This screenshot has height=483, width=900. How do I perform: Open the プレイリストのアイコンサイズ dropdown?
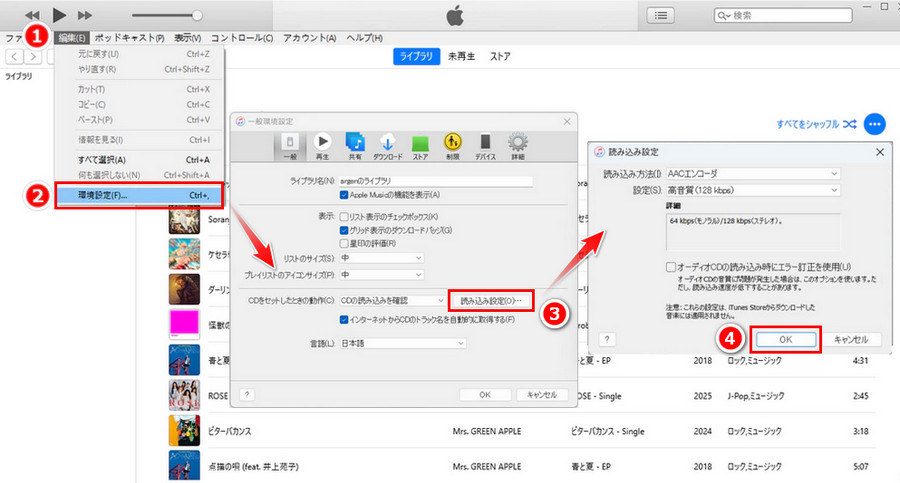click(x=381, y=275)
